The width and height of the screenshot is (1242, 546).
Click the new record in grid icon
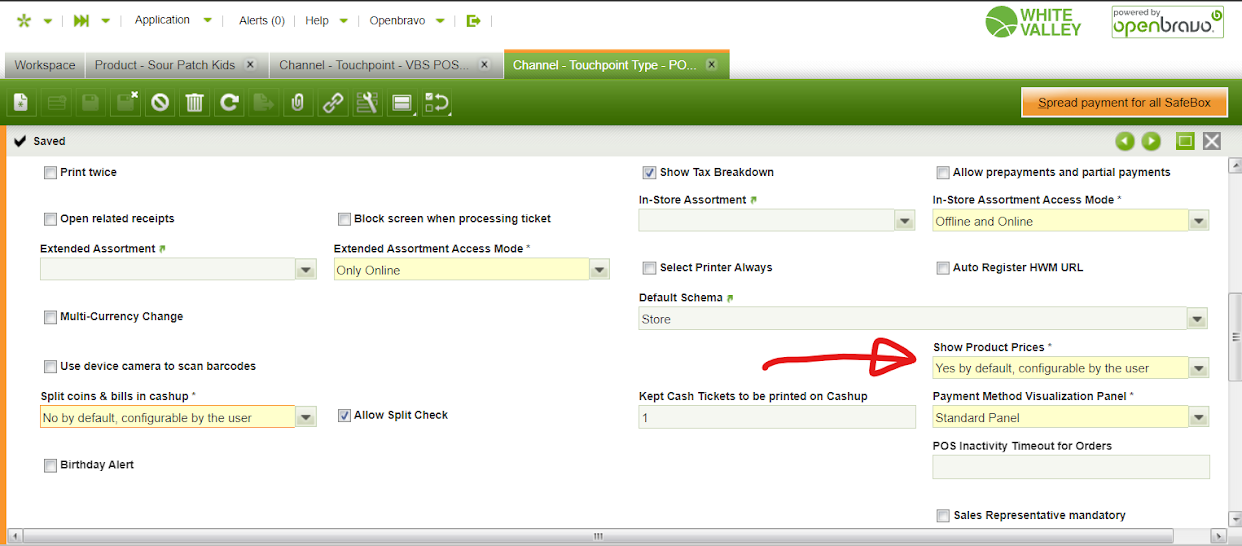pyautogui.click(x=57, y=102)
